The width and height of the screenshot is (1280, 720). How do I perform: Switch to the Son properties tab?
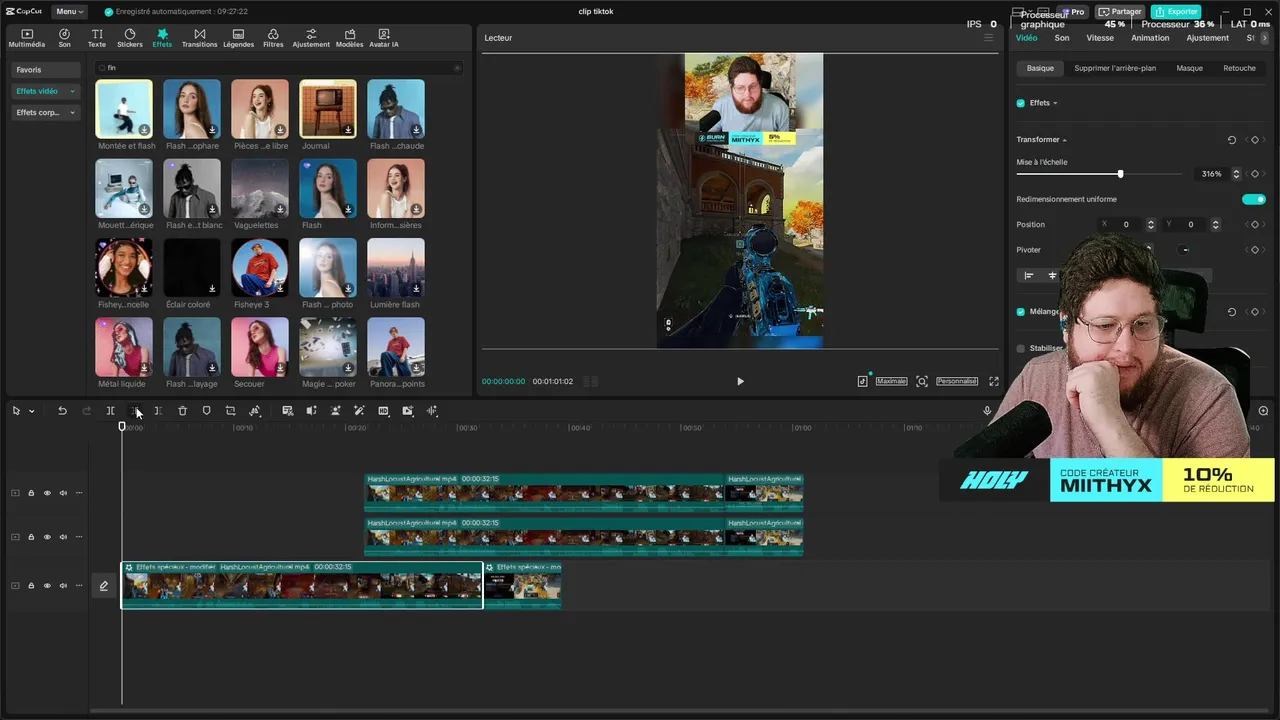[1062, 38]
